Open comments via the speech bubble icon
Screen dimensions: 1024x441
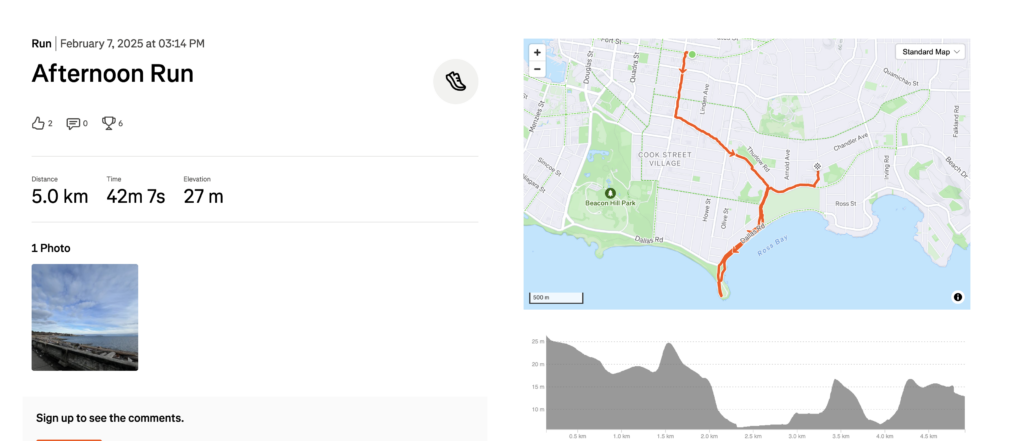(x=73, y=123)
